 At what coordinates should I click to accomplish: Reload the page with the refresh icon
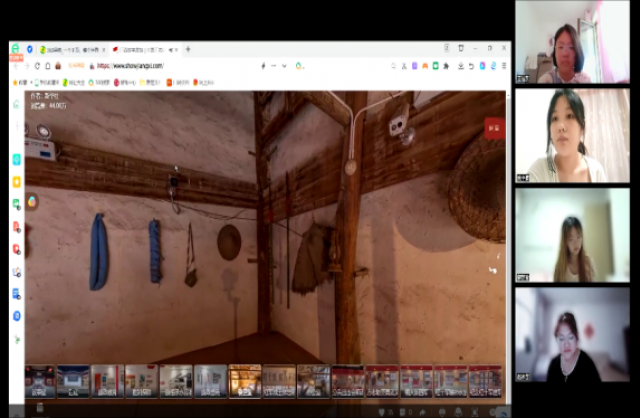[x=37, y=66]
